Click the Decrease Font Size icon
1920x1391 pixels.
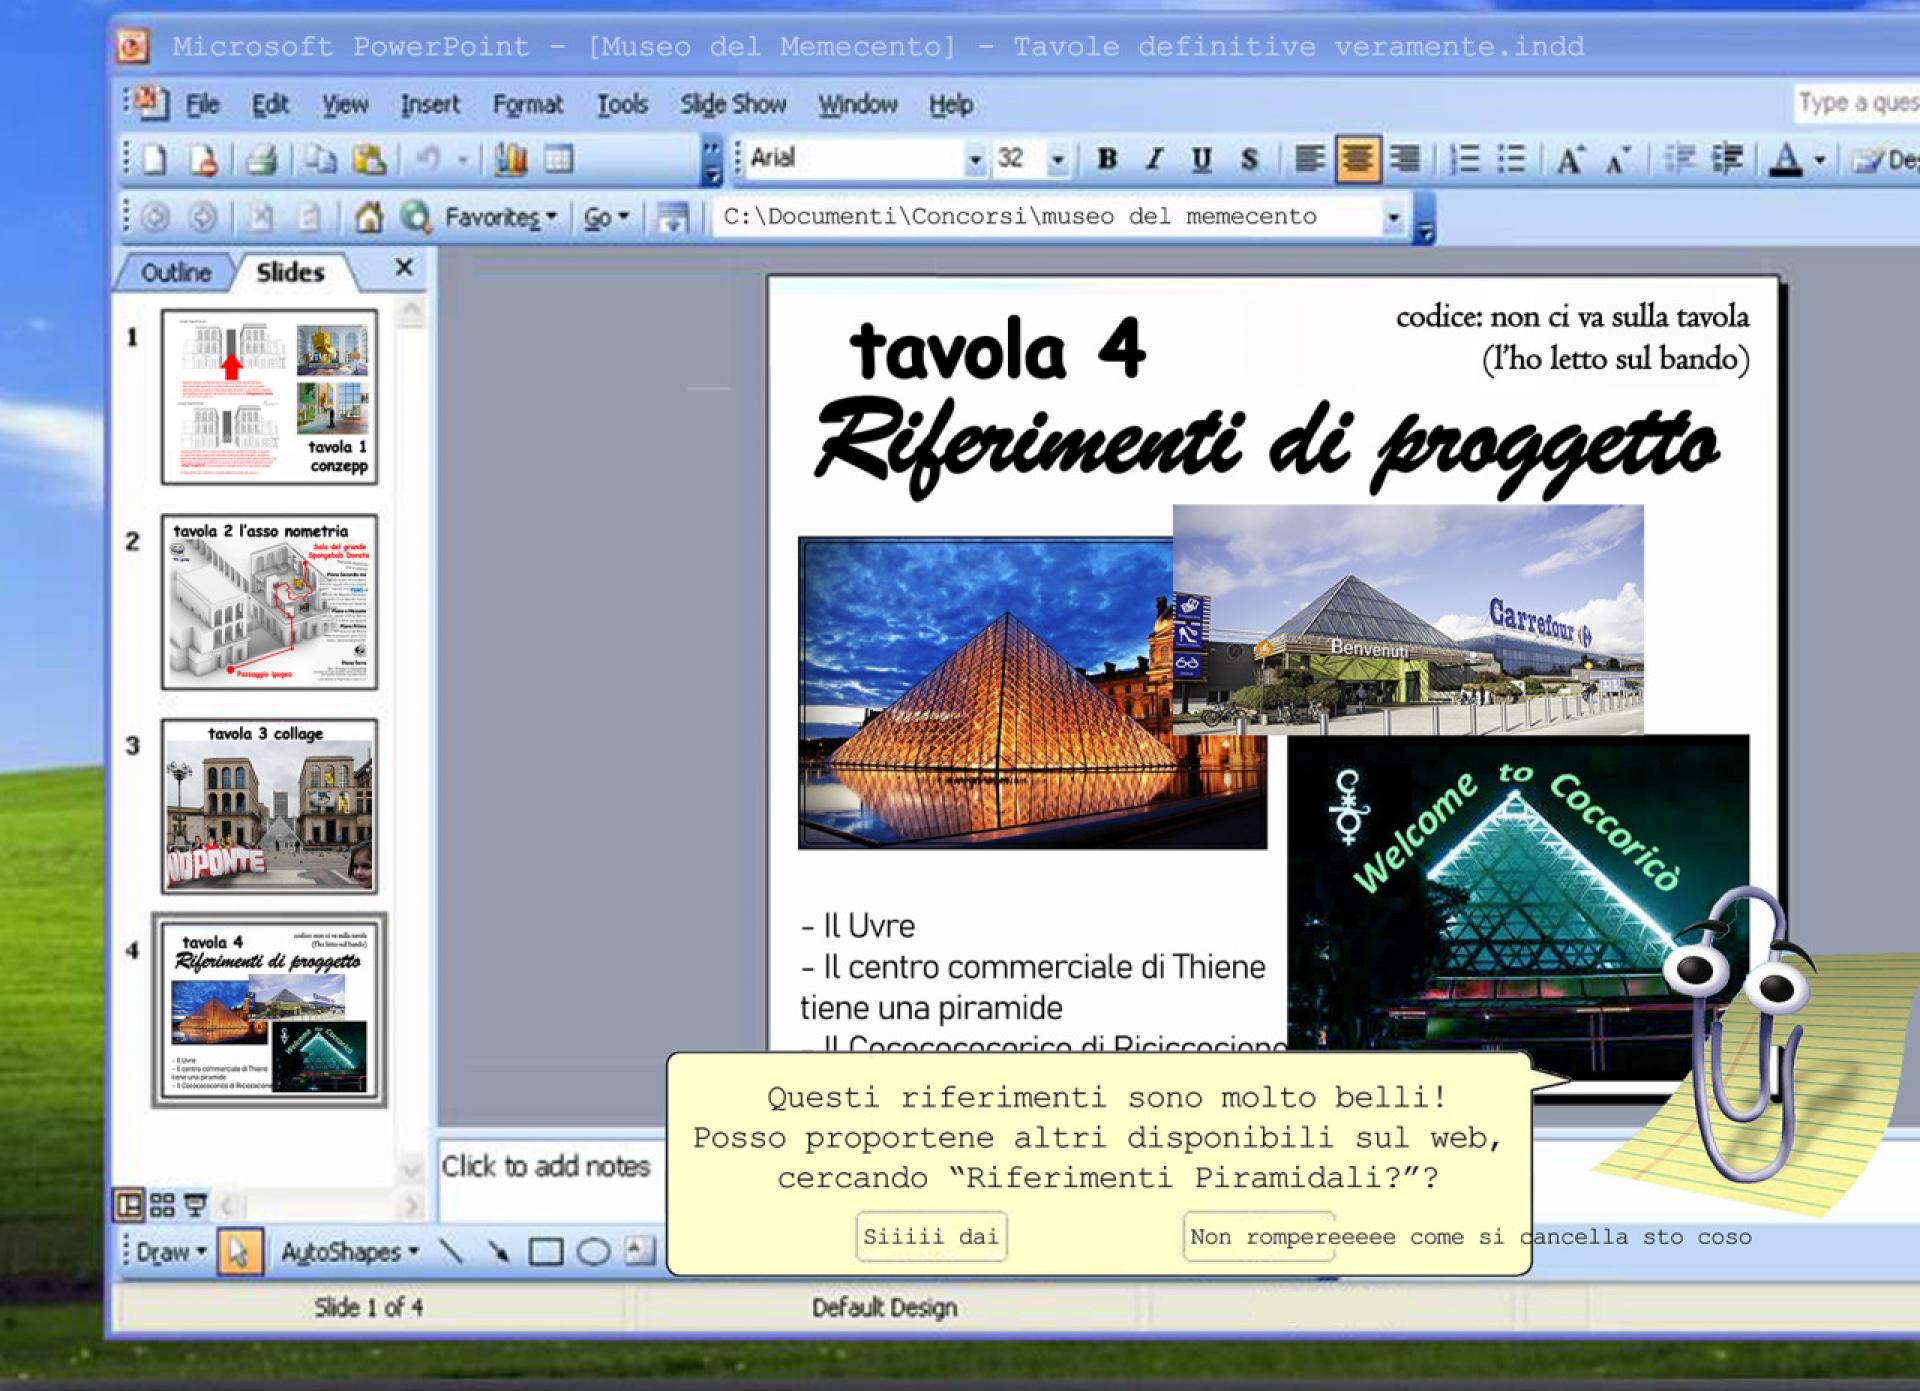1617,160
